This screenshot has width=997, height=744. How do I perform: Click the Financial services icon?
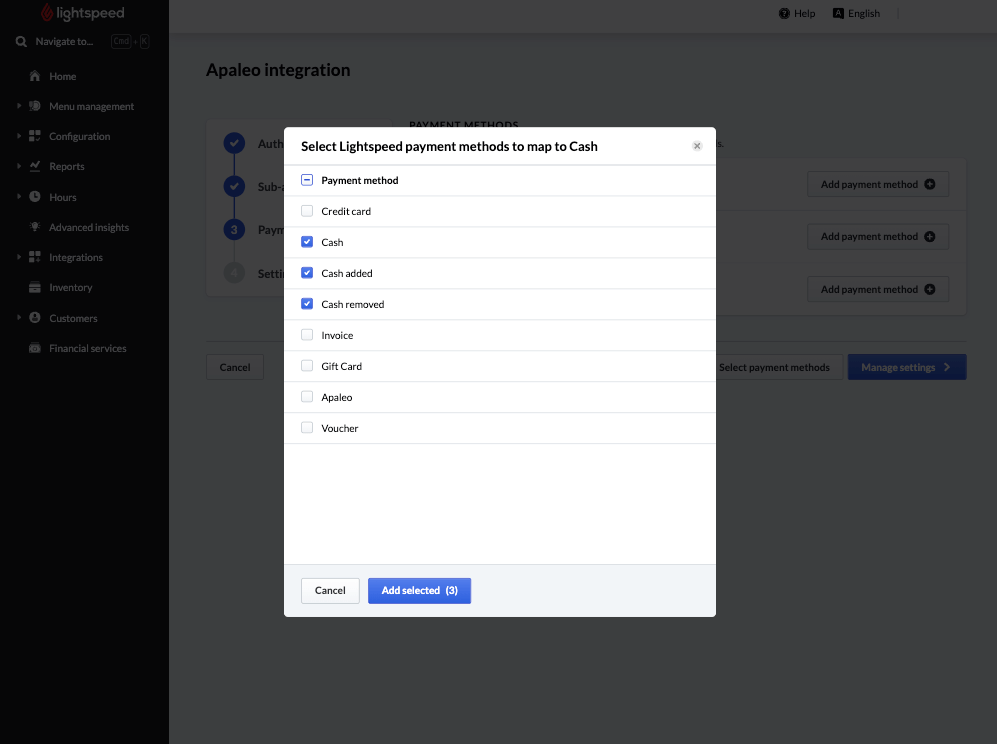tap(35, 348)
